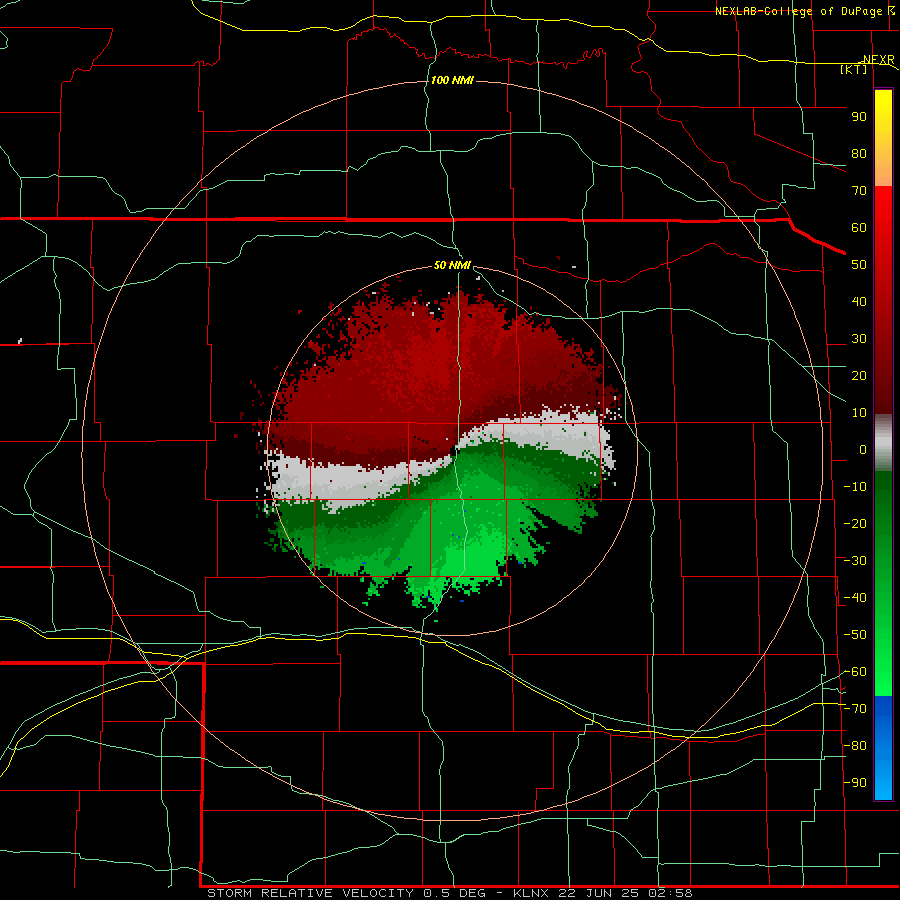The height and width of the screenshot is (900, 900).
Task: Select the [KT] units label
Action: point(854,69)
